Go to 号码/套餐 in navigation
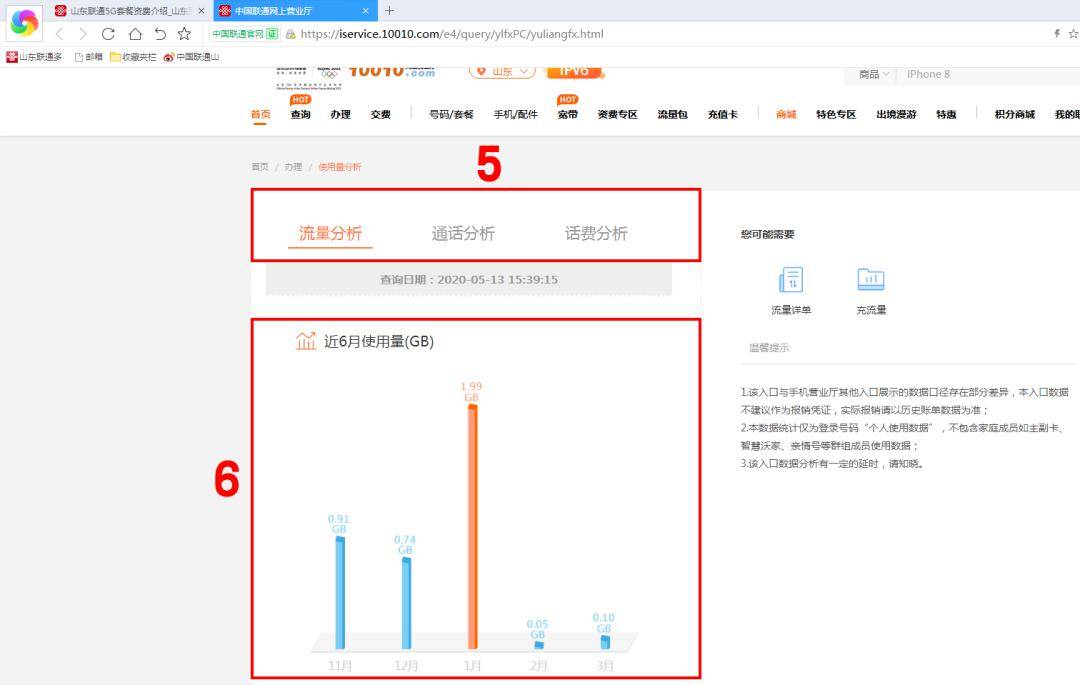The image size is (1080, 685). [x=452, y=114]
